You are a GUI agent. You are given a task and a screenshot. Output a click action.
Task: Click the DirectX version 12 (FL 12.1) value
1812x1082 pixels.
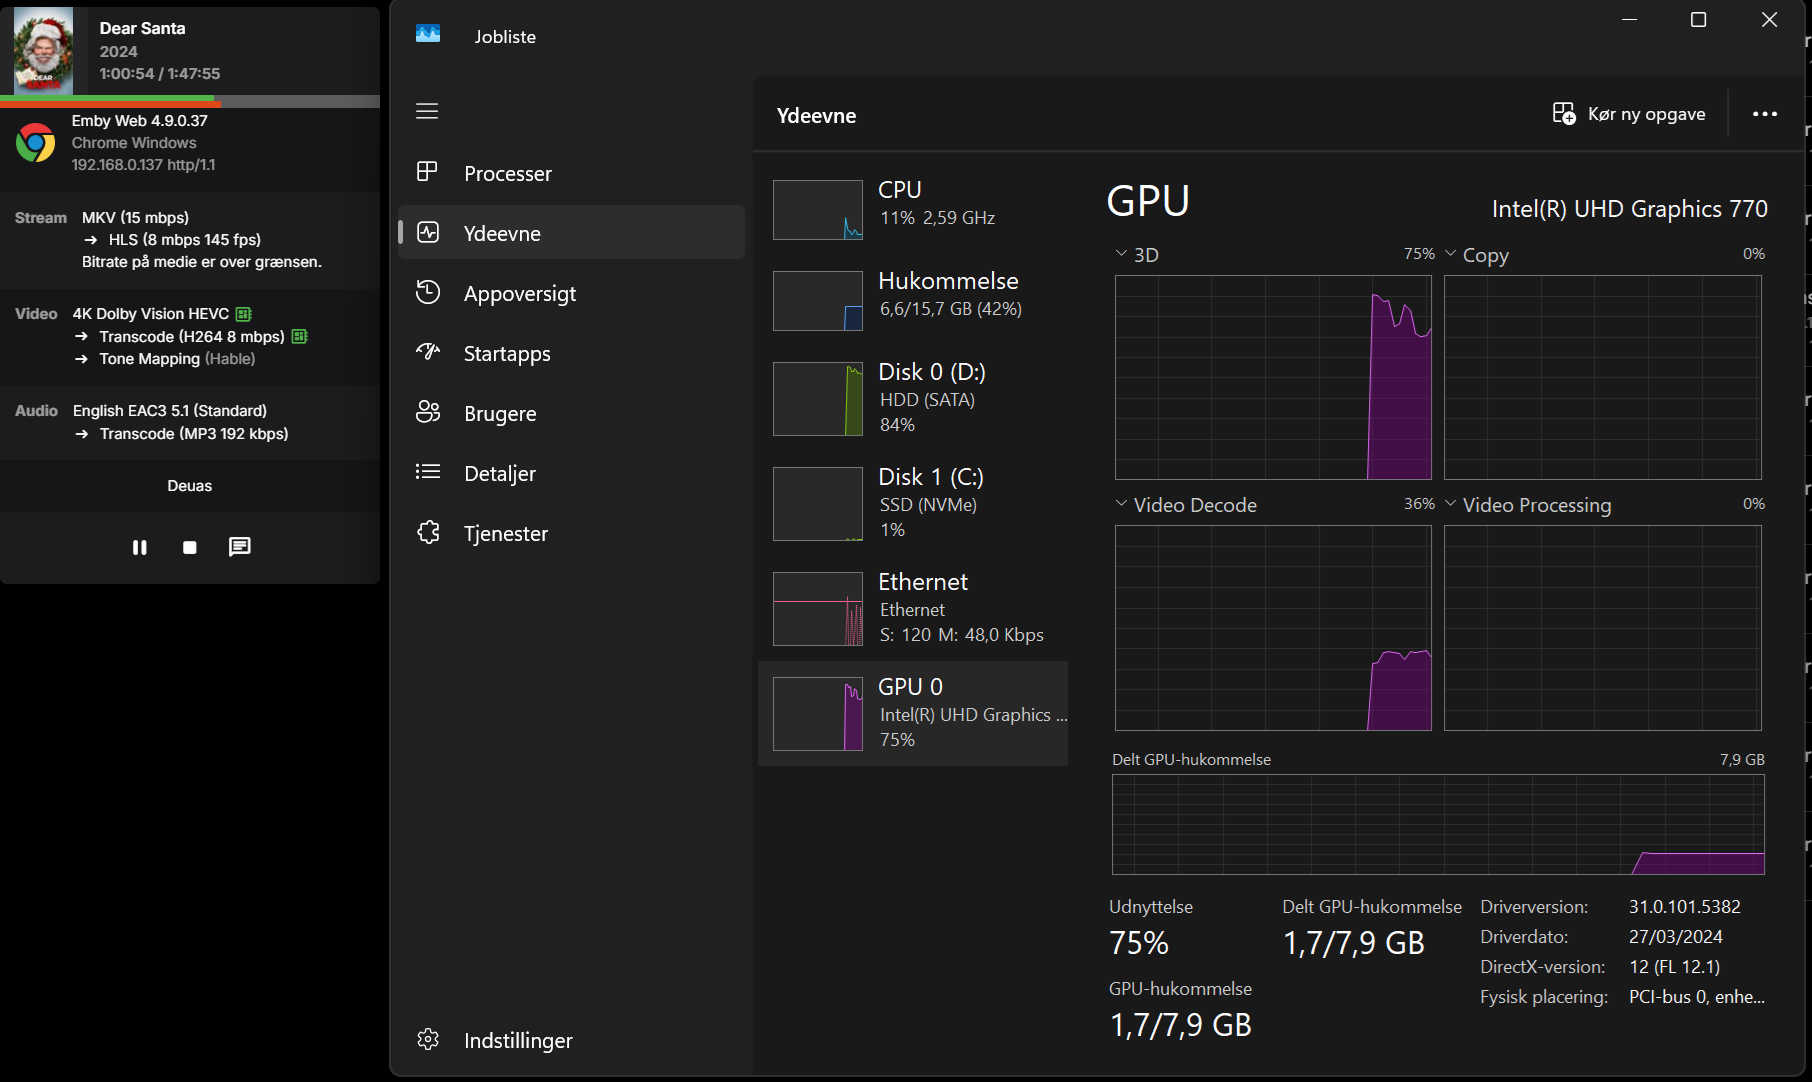[x=1675, y=967]
